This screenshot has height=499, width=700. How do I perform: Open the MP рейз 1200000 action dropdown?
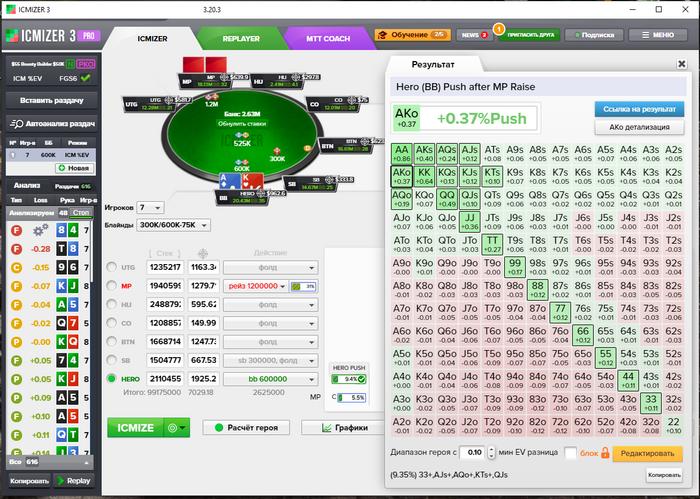point(257,286)
